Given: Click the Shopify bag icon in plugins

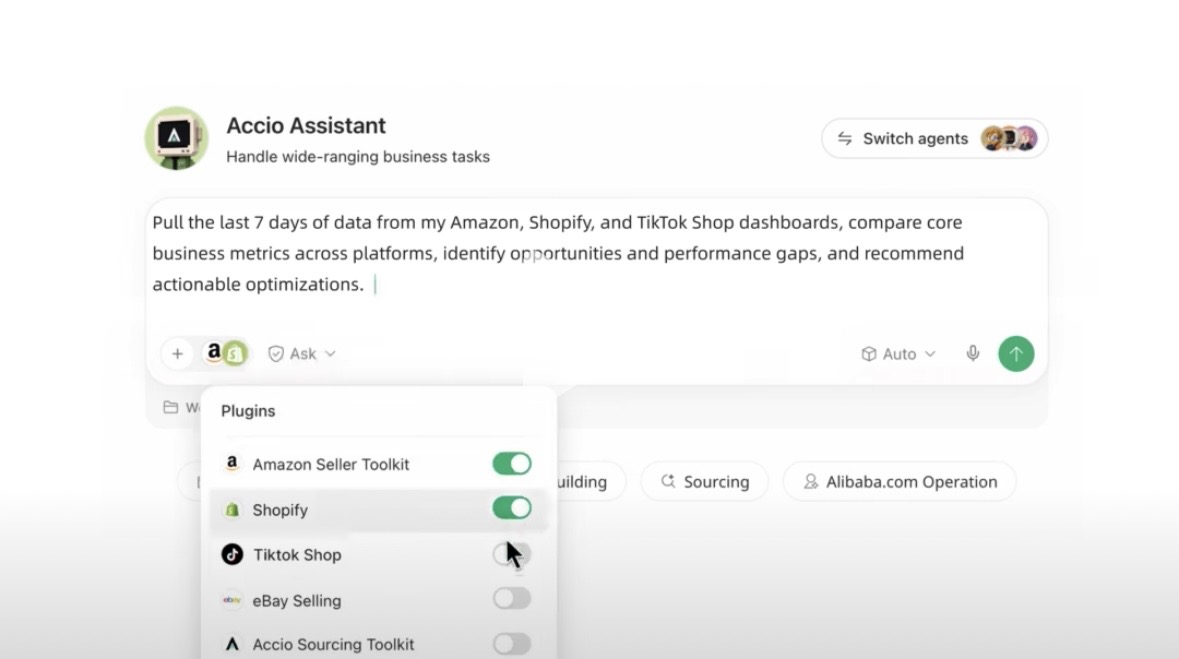Looking at the screenshot, I should (232, 509).
